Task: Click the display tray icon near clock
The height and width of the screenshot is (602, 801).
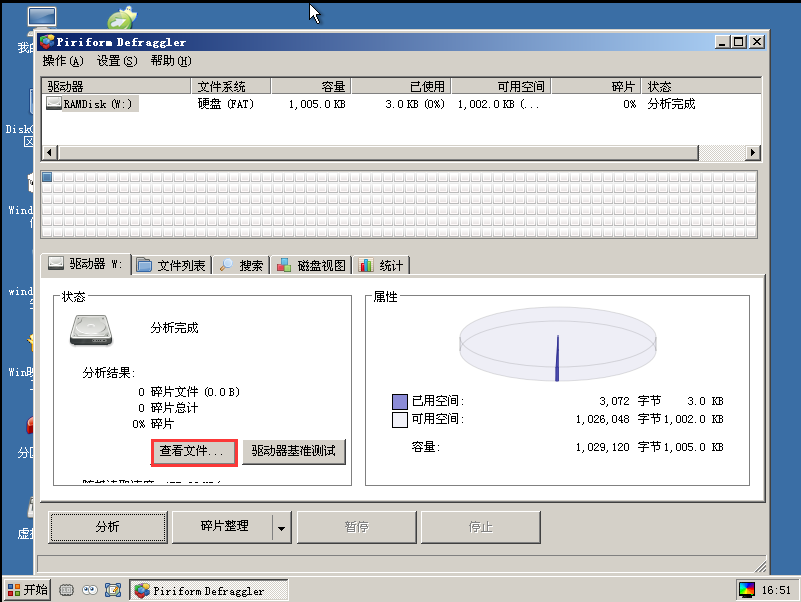Action: pos(747,590)
